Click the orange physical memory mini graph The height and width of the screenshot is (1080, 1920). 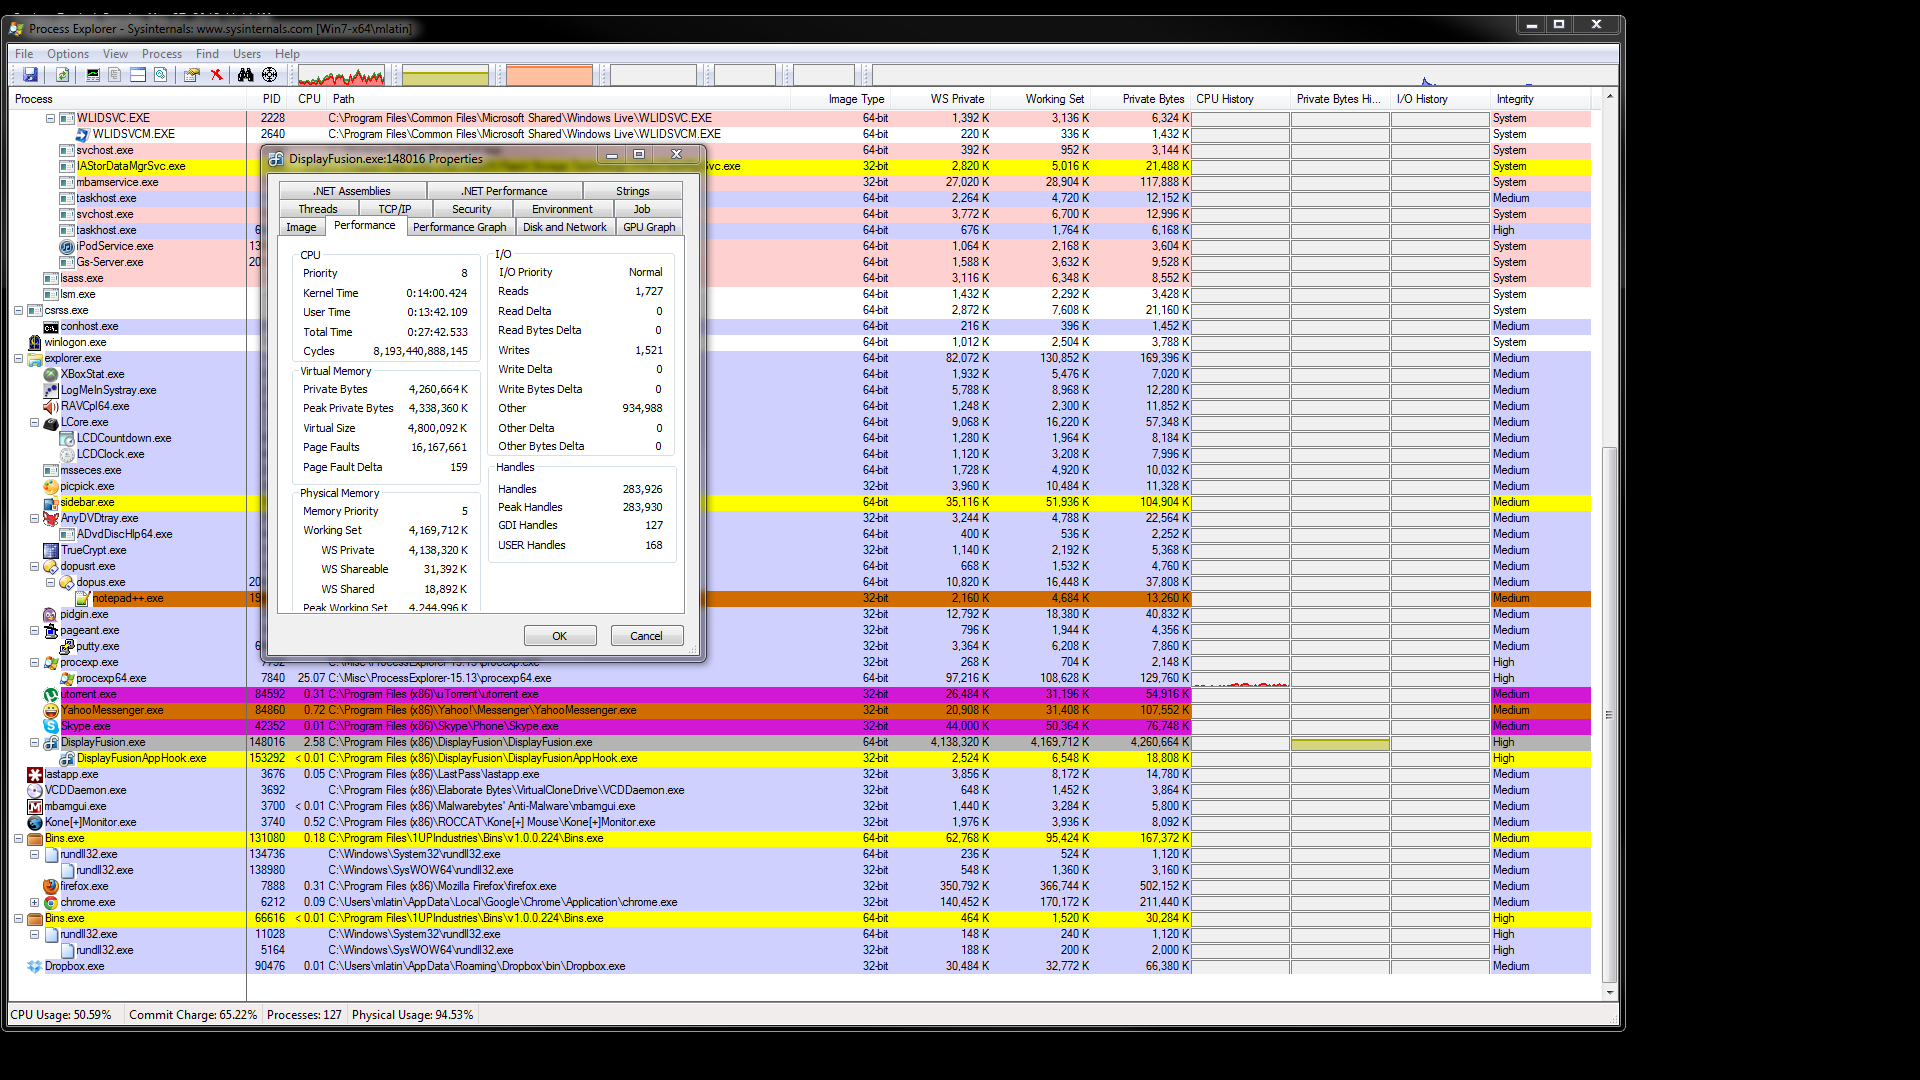[549, 75]
